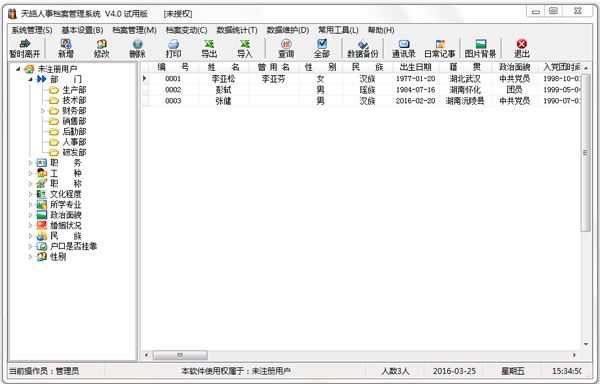Click the 出生日期 column header
600x384 pixels.
tap(416, 67)
